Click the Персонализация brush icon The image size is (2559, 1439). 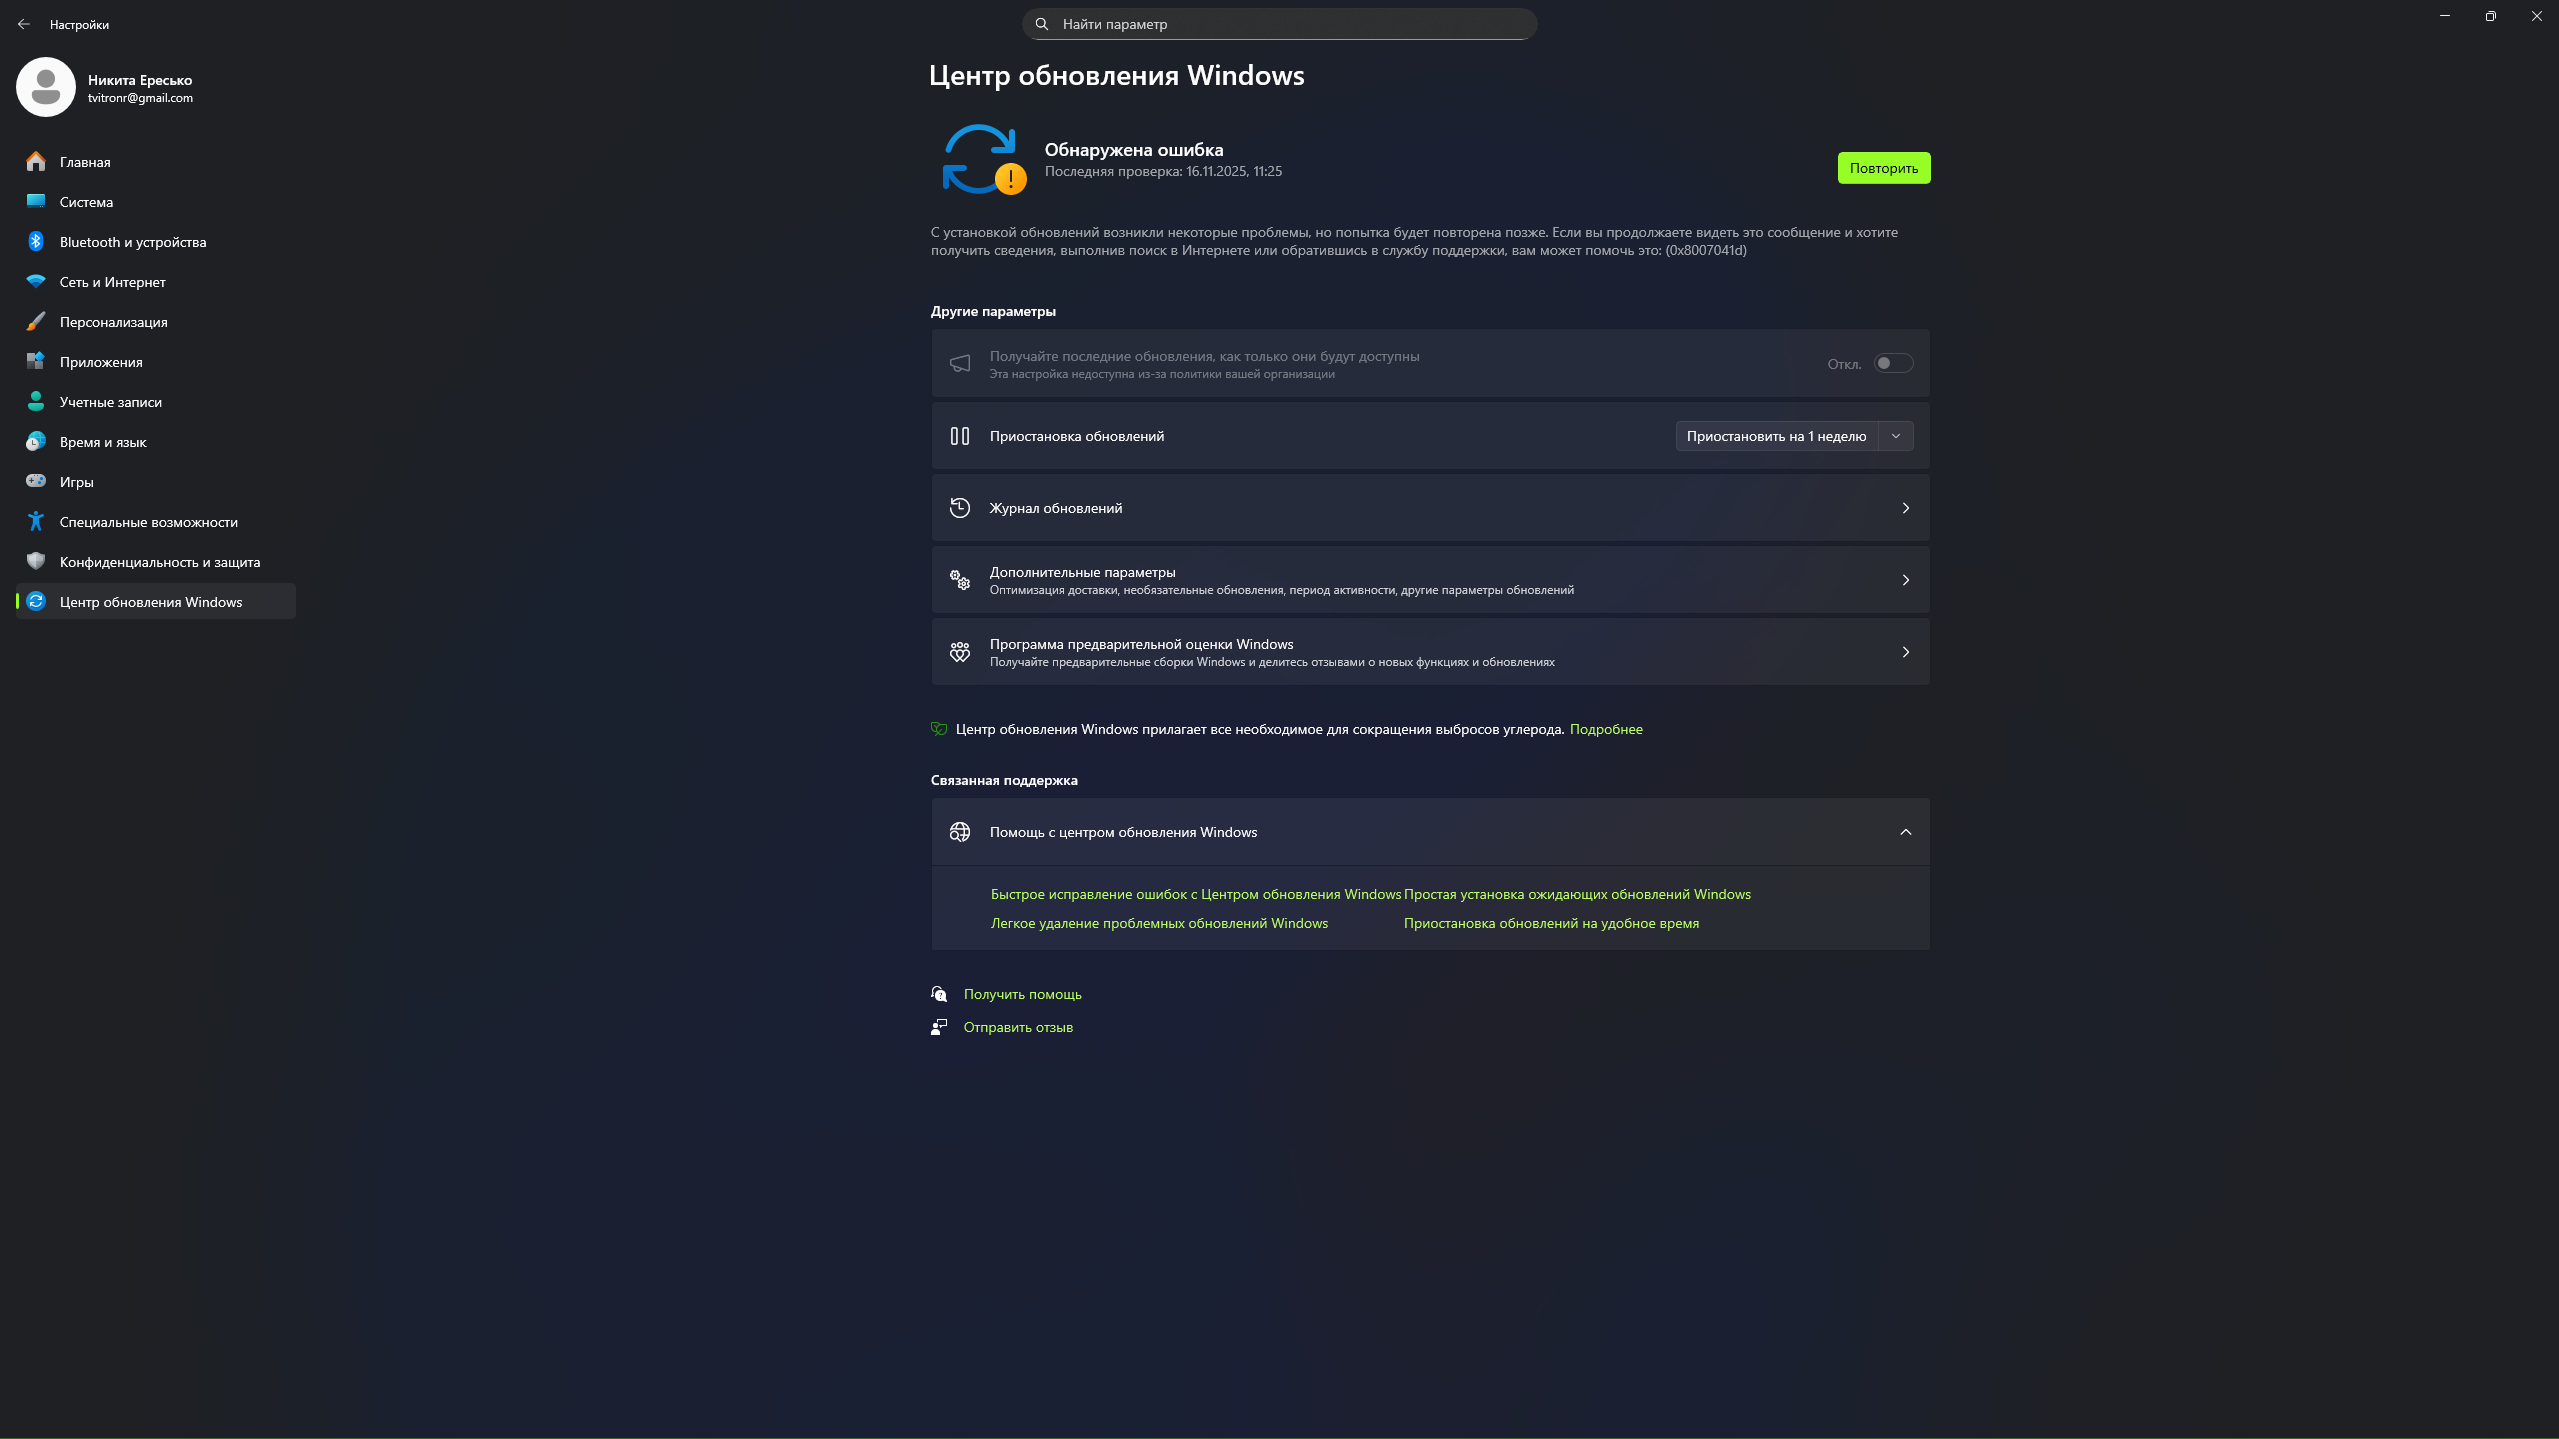click(x=36, y=321)
